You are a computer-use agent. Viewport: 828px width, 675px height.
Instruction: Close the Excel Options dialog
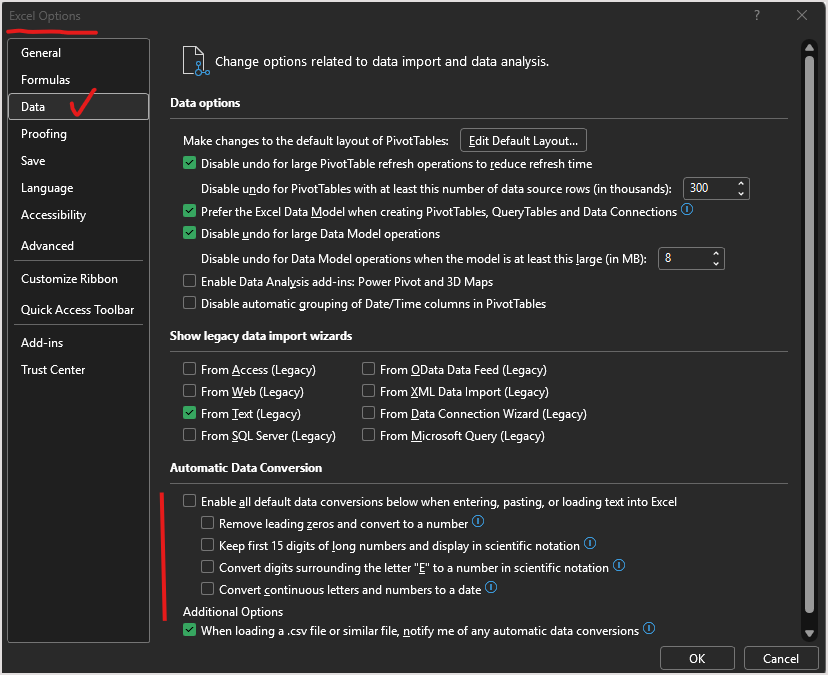click(x=802, y=15)
